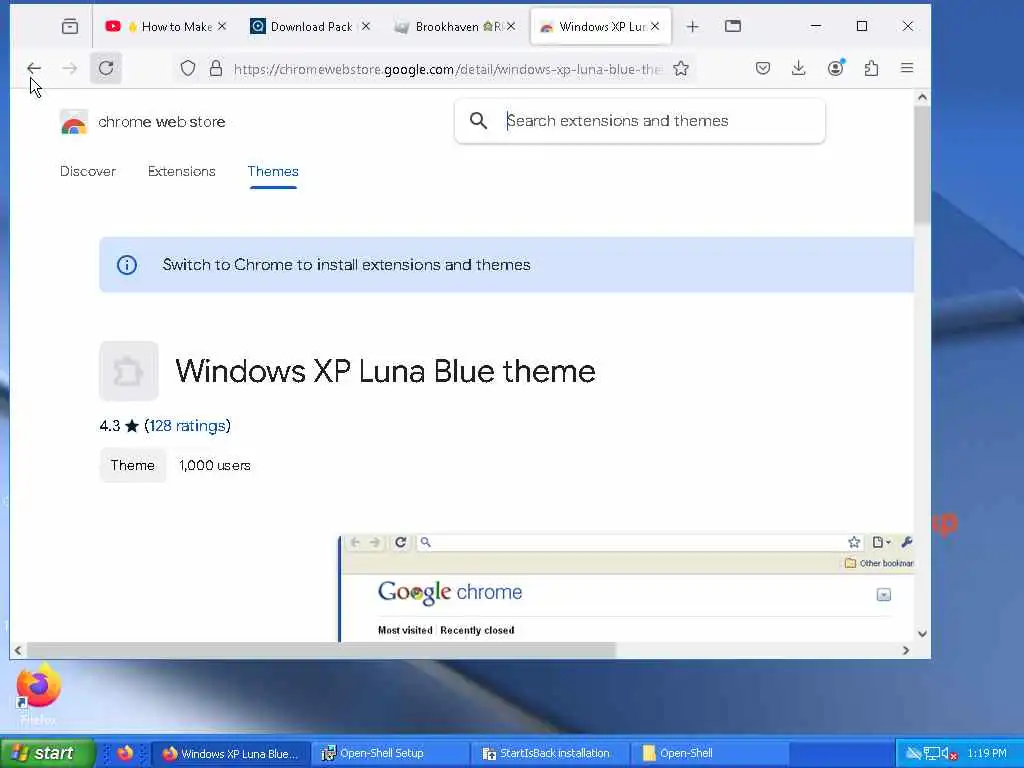Viewport: 1024px width, 768px height.
Task: Click the theme placeholder icon next to title
Action: [129, 371]
